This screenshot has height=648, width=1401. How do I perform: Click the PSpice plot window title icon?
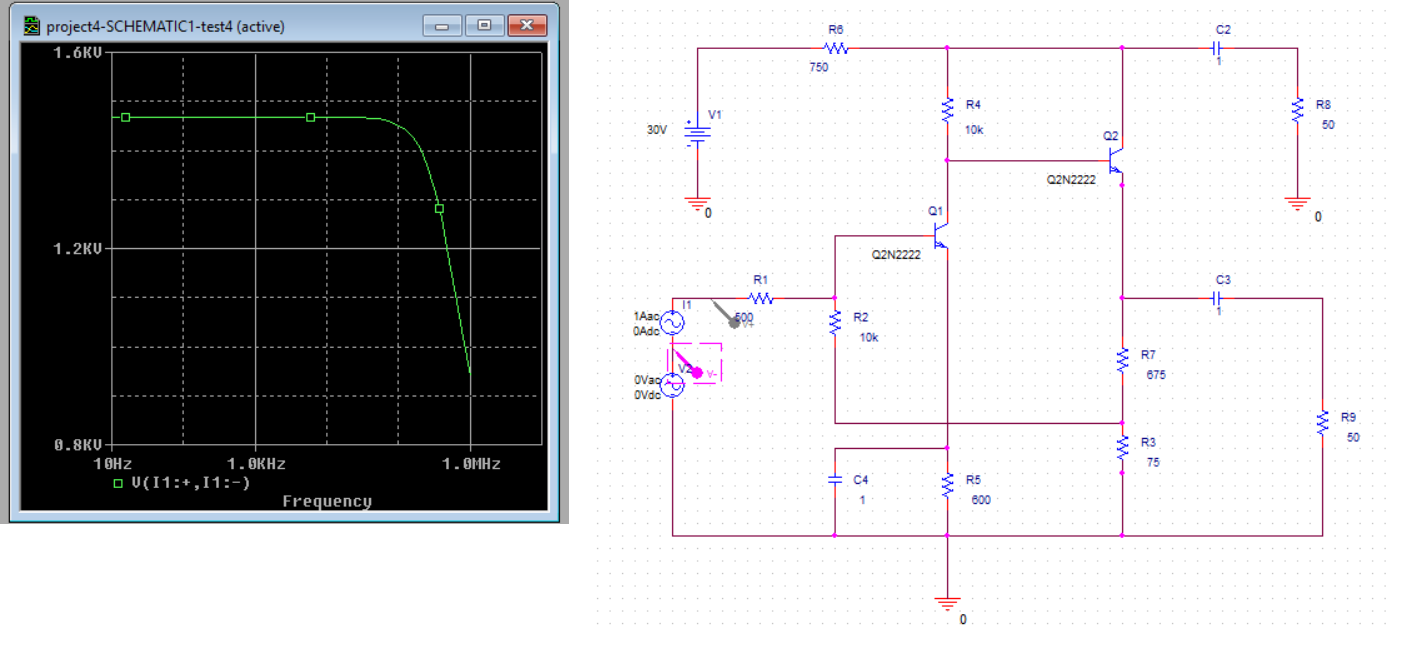31,25
